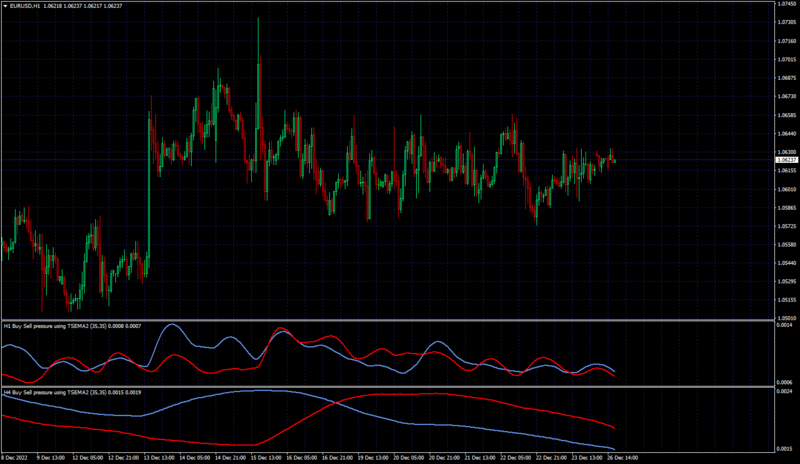
Task: Click the 0.0015 value on H4 indicator scale
Action: coord(785,449)
